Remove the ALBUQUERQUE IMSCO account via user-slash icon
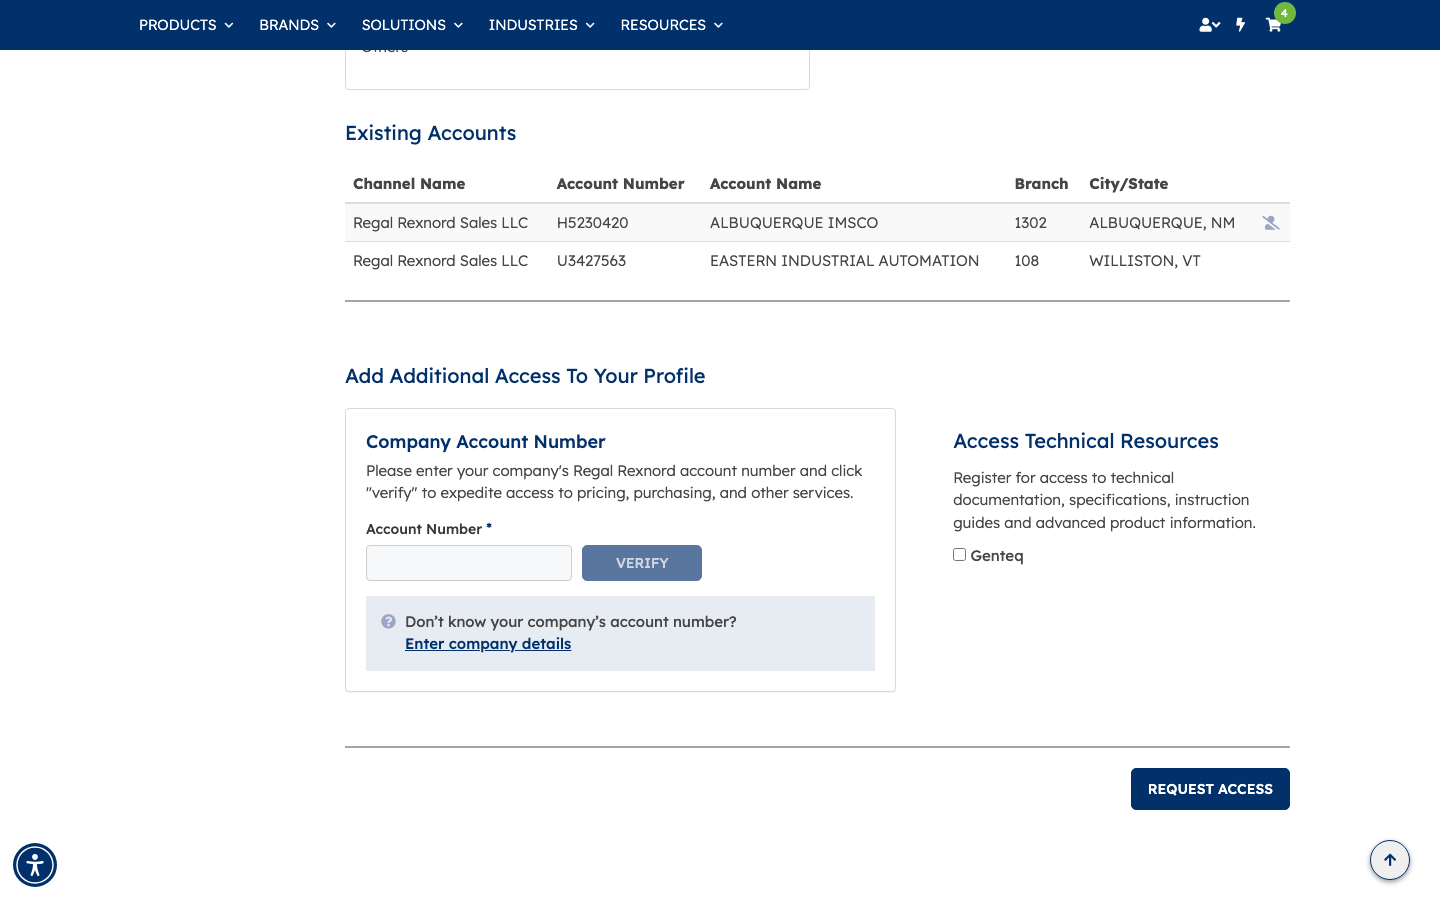The width and height of the screenshot is (1440, 900). tap(1270, 223)
